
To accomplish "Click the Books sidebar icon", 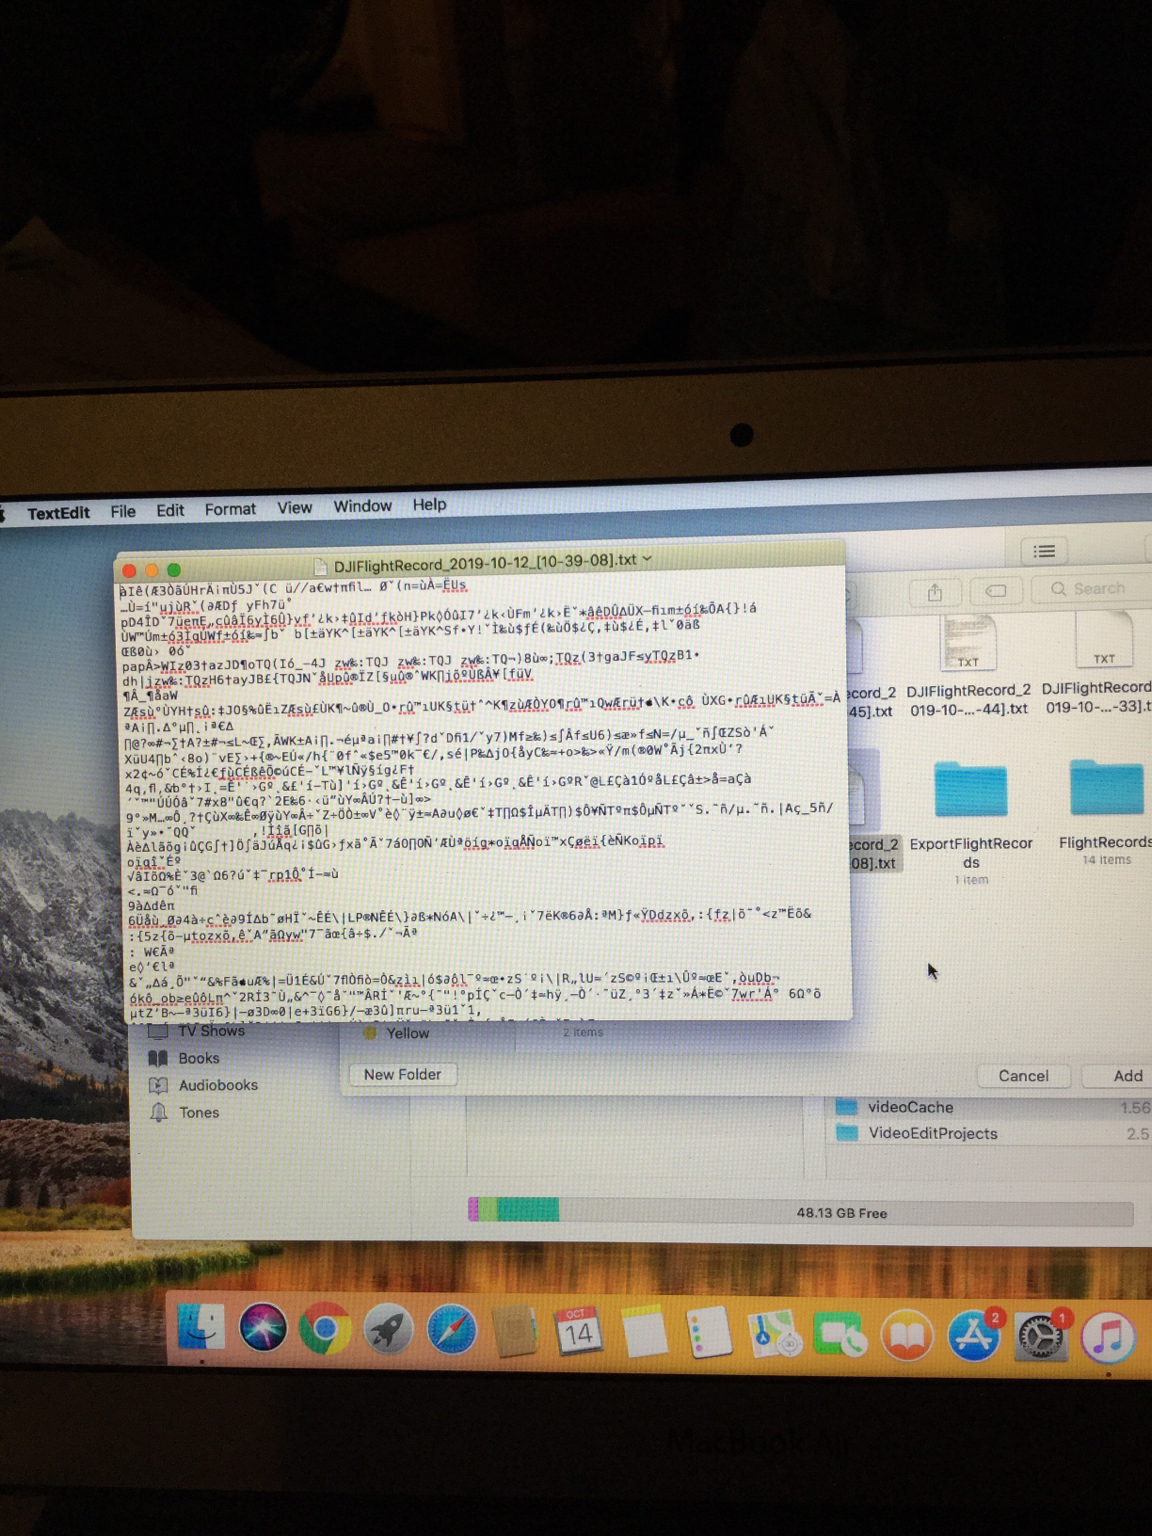I will point(158,1058).
